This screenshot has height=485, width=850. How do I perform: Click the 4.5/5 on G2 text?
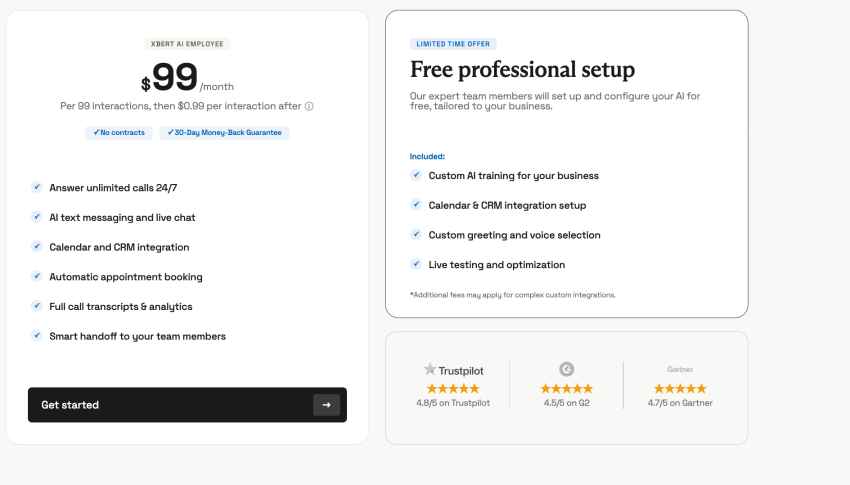pyautogui.click(x=566, y=403)
